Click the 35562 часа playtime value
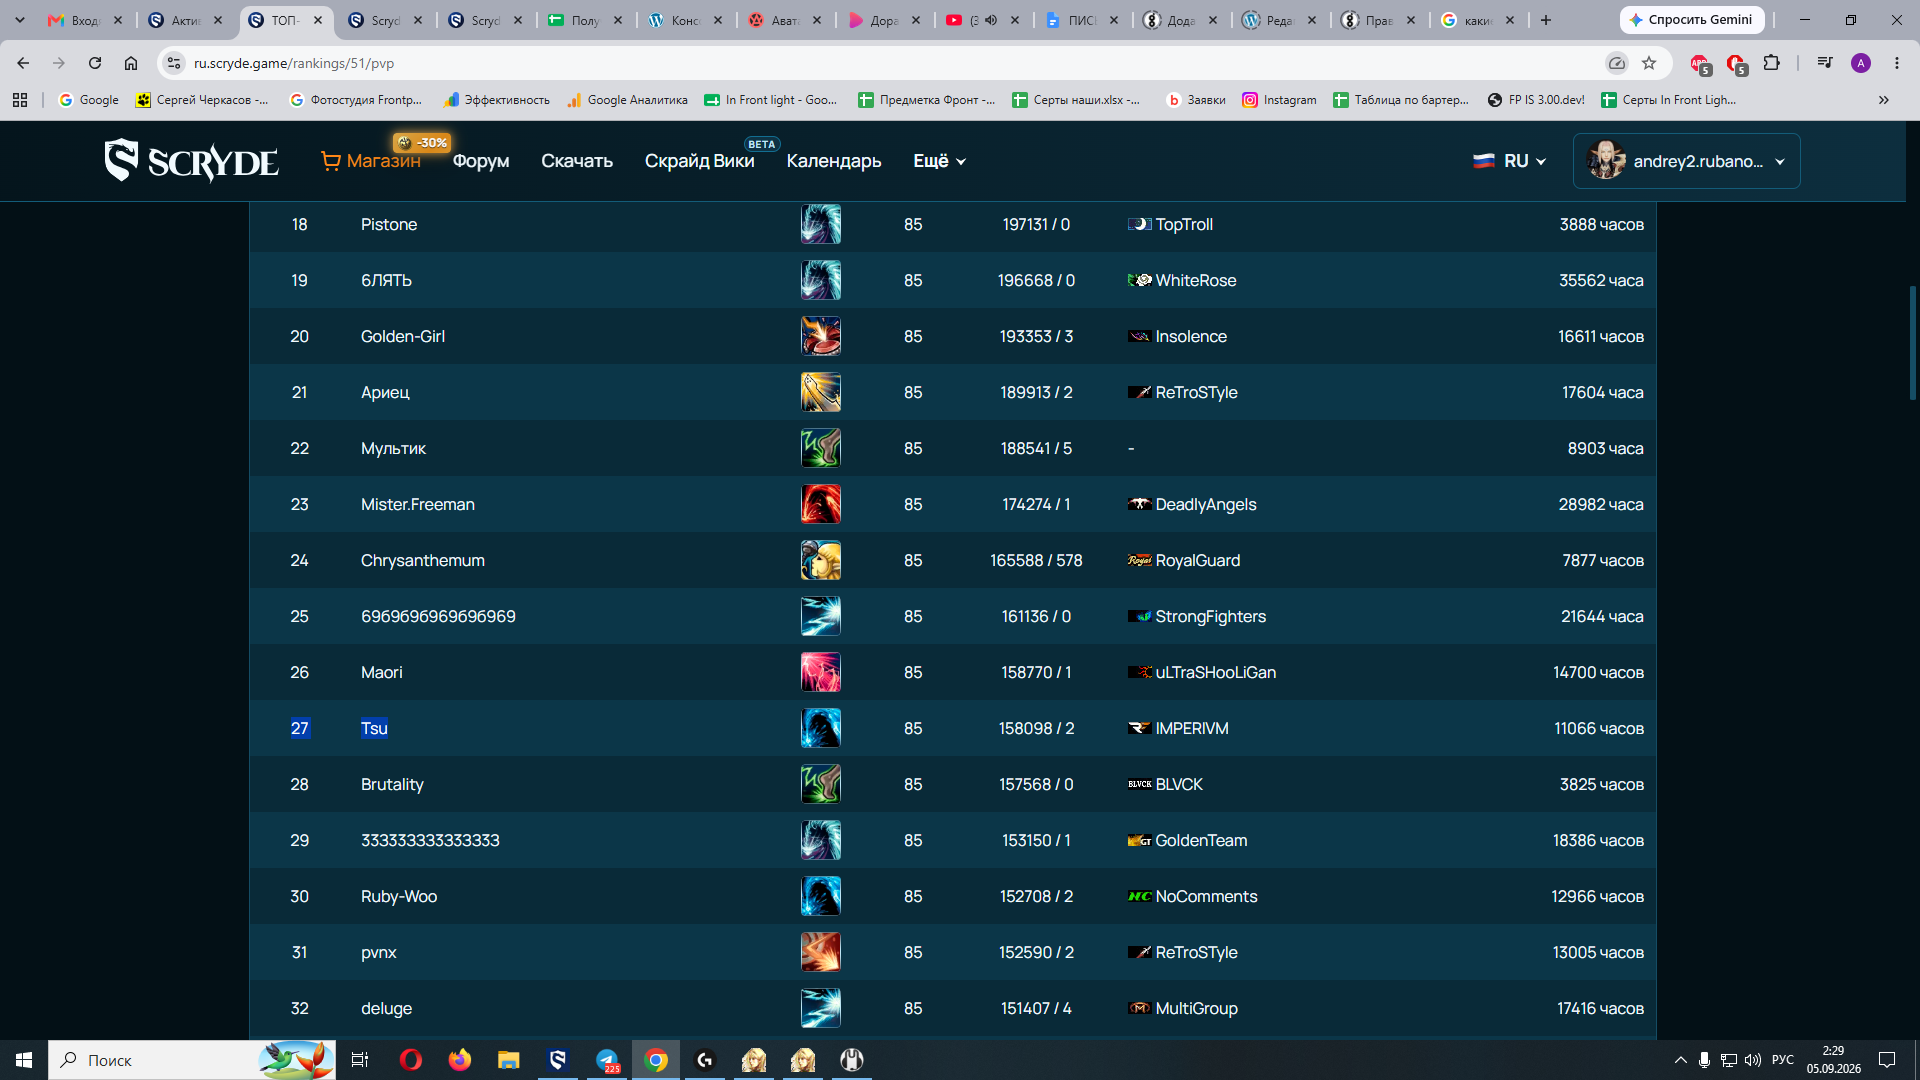This screenshot has width=1920, height=1080. (x=1601, y=280)
